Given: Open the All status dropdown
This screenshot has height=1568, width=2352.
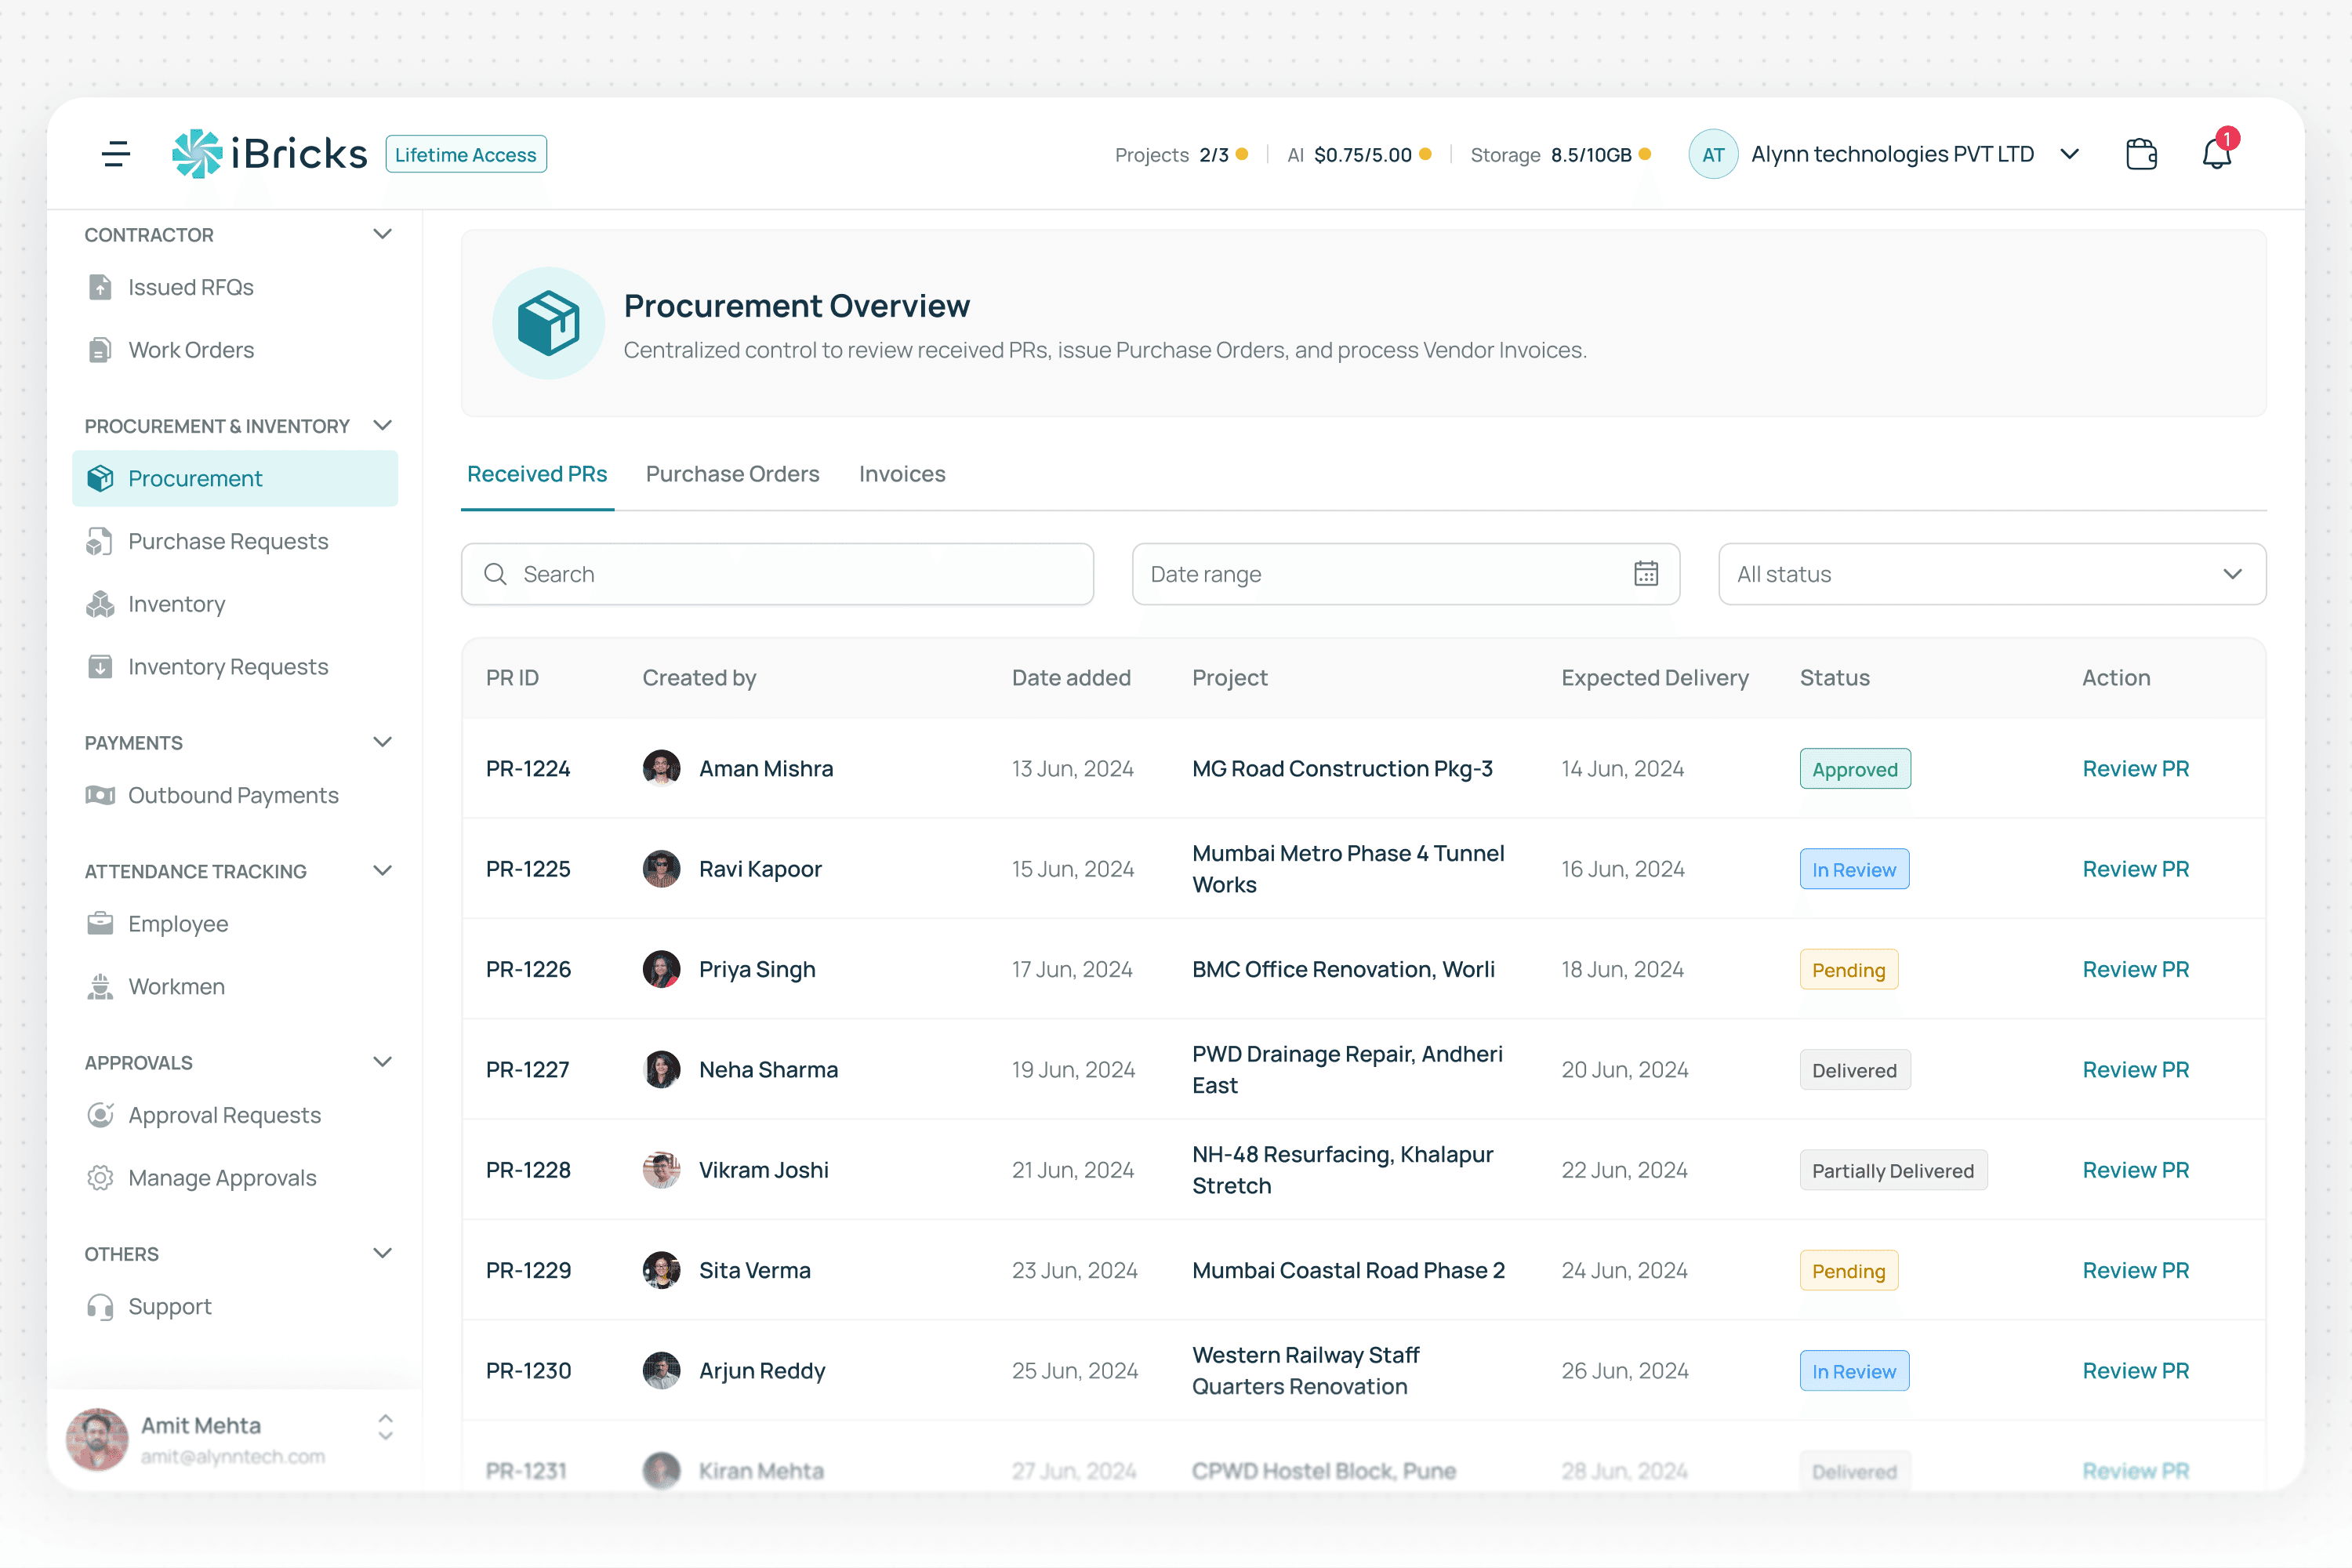Looking at the screenshot, I should tap(1992, 574).
